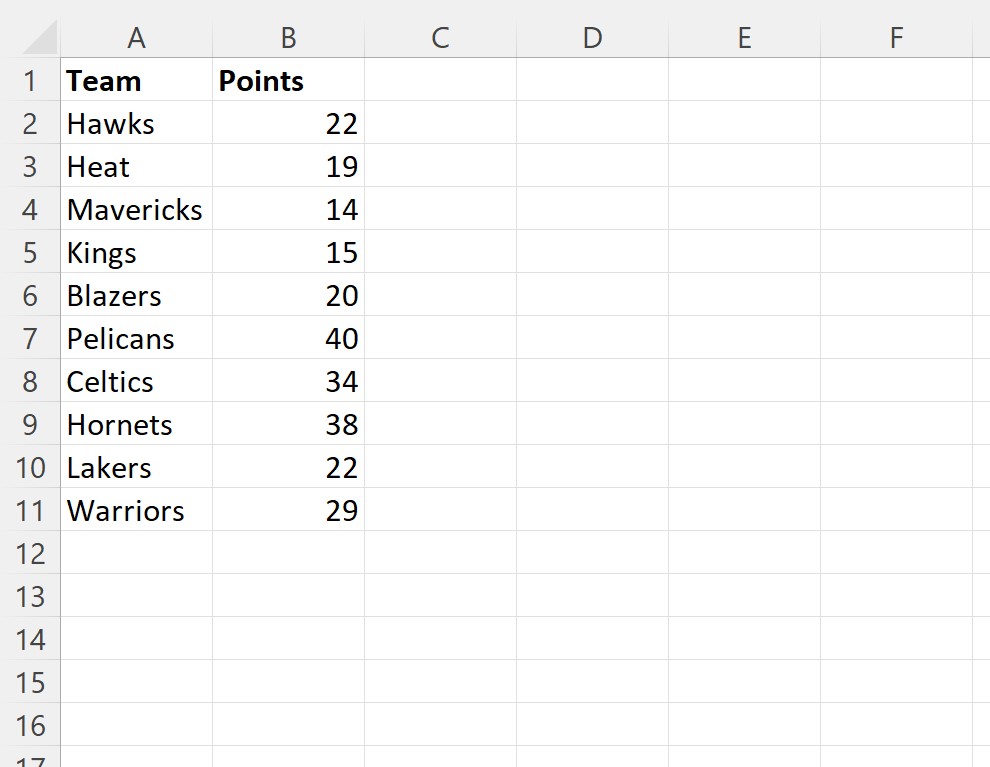Select column C header
990x767 pixels.
point(441,38)
